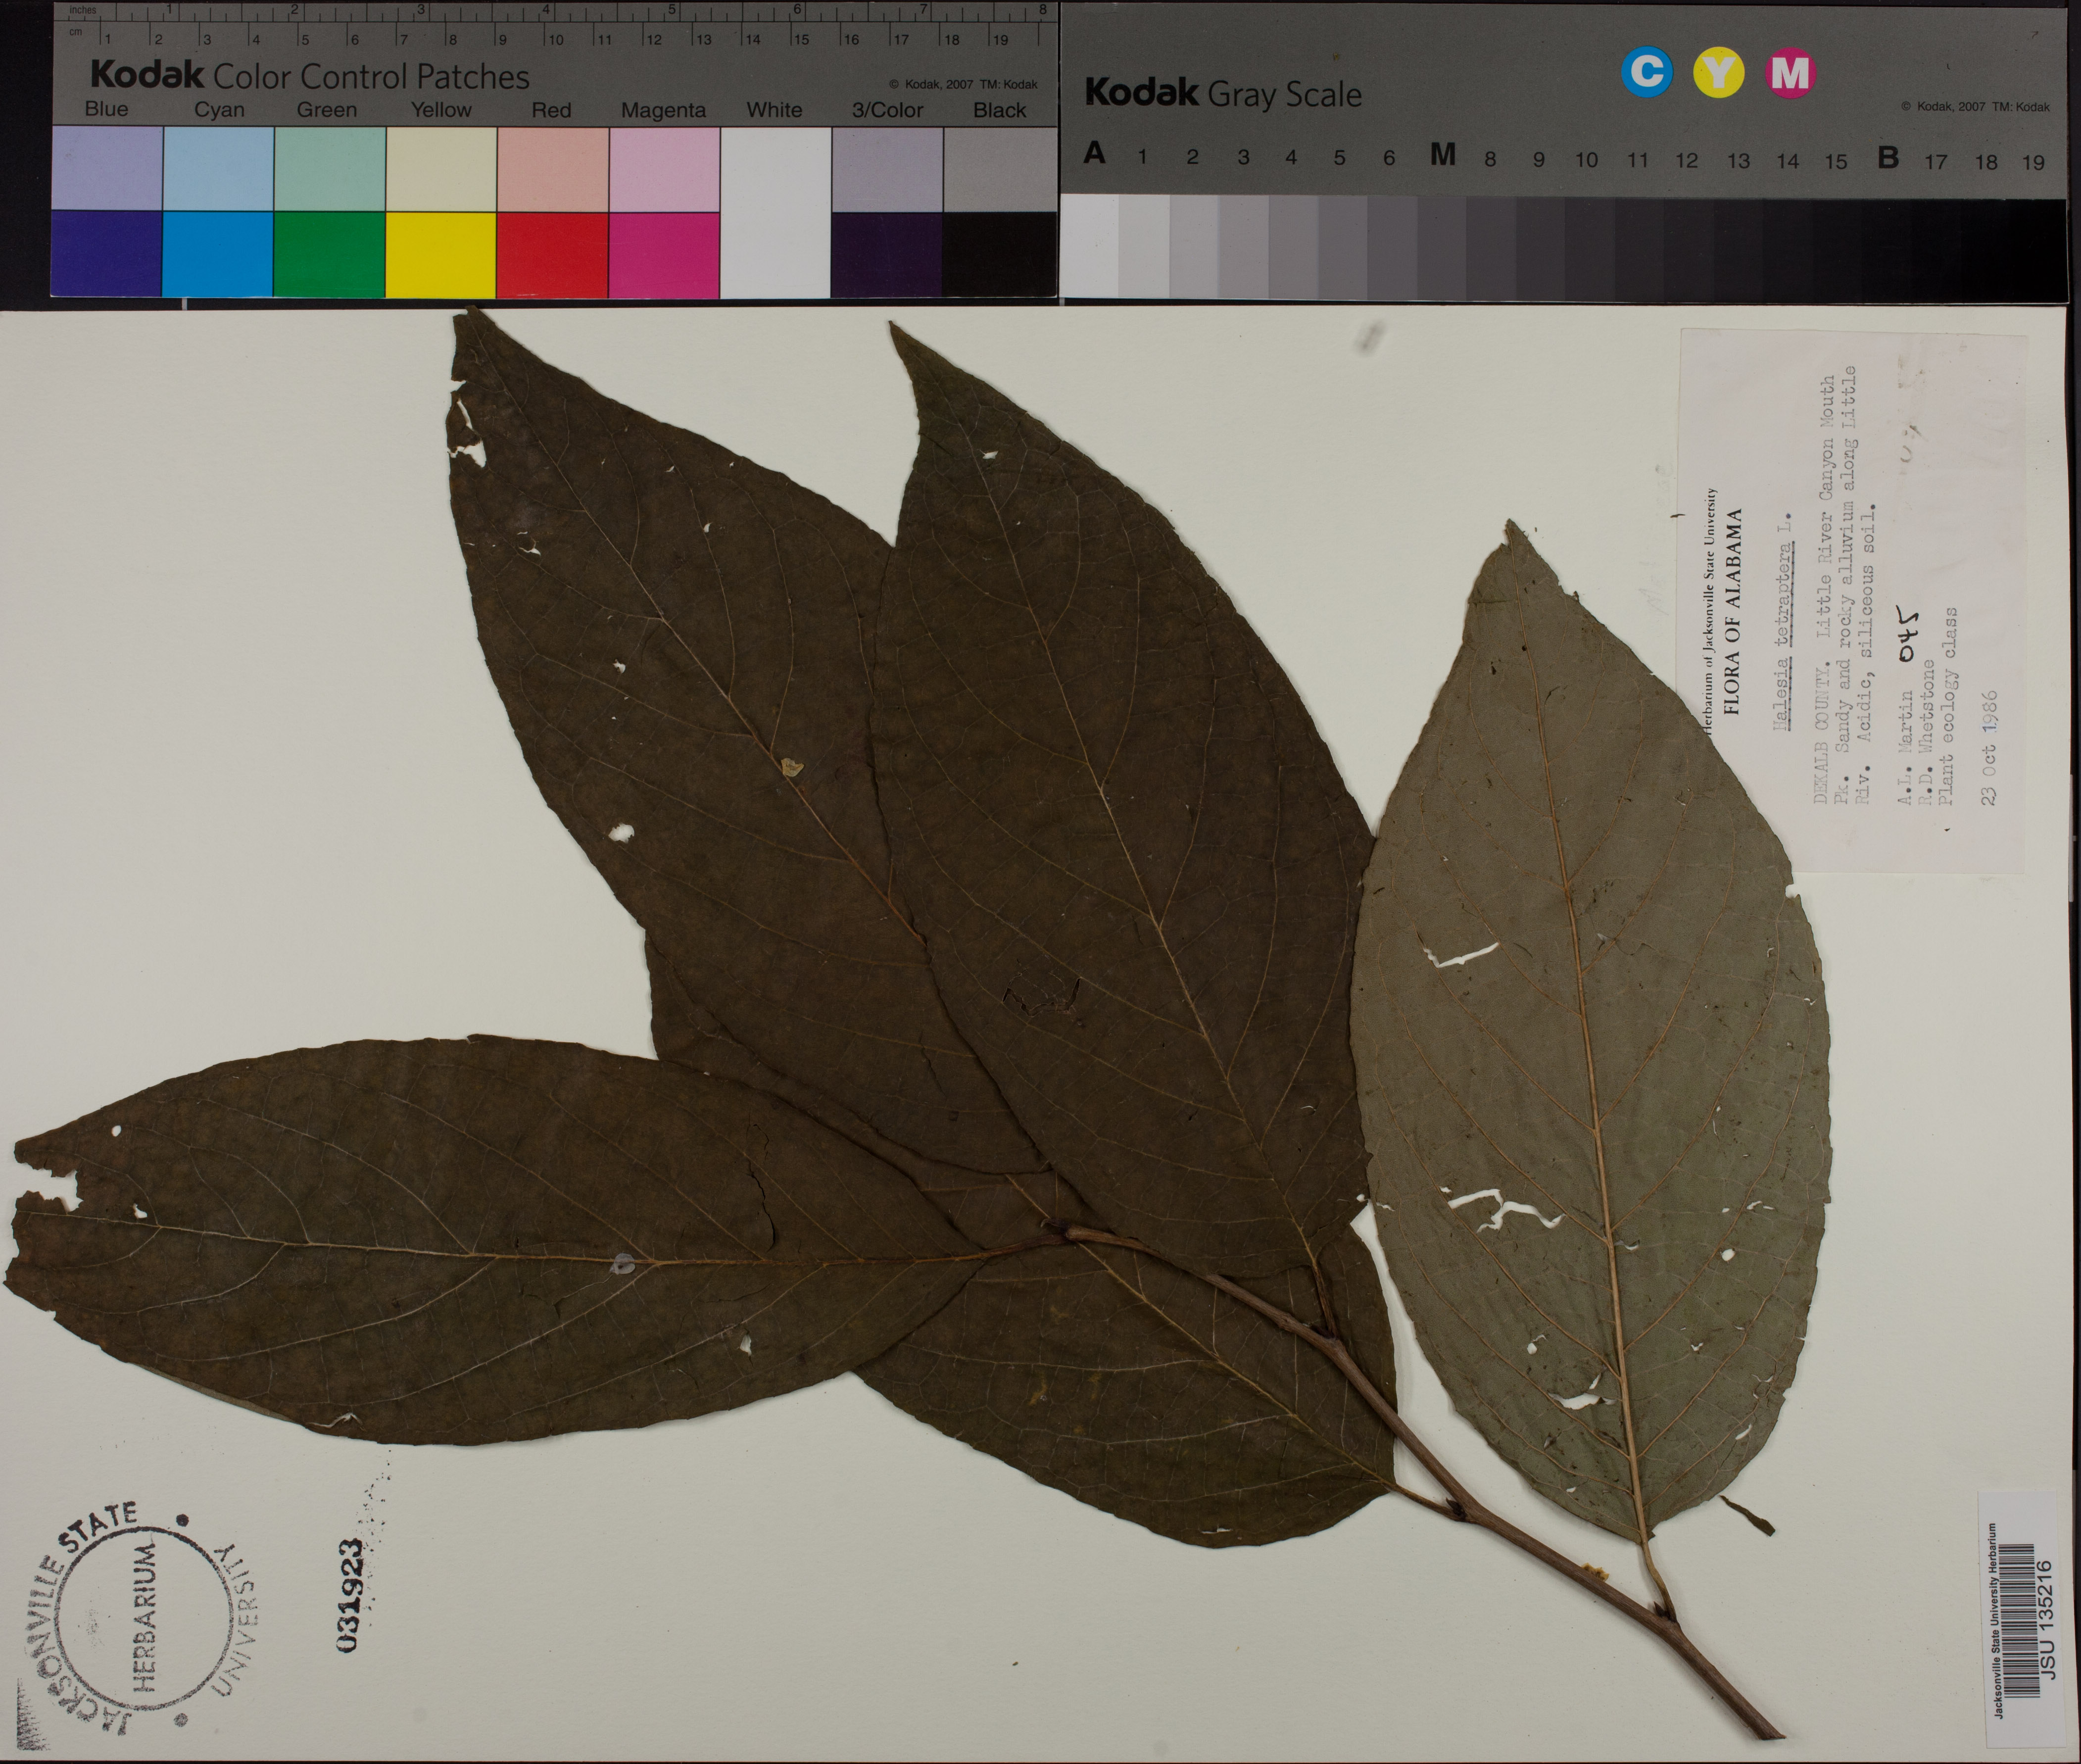Pick the pale red tint patch
This screenshot has width=2081, height=1764.
553,168
